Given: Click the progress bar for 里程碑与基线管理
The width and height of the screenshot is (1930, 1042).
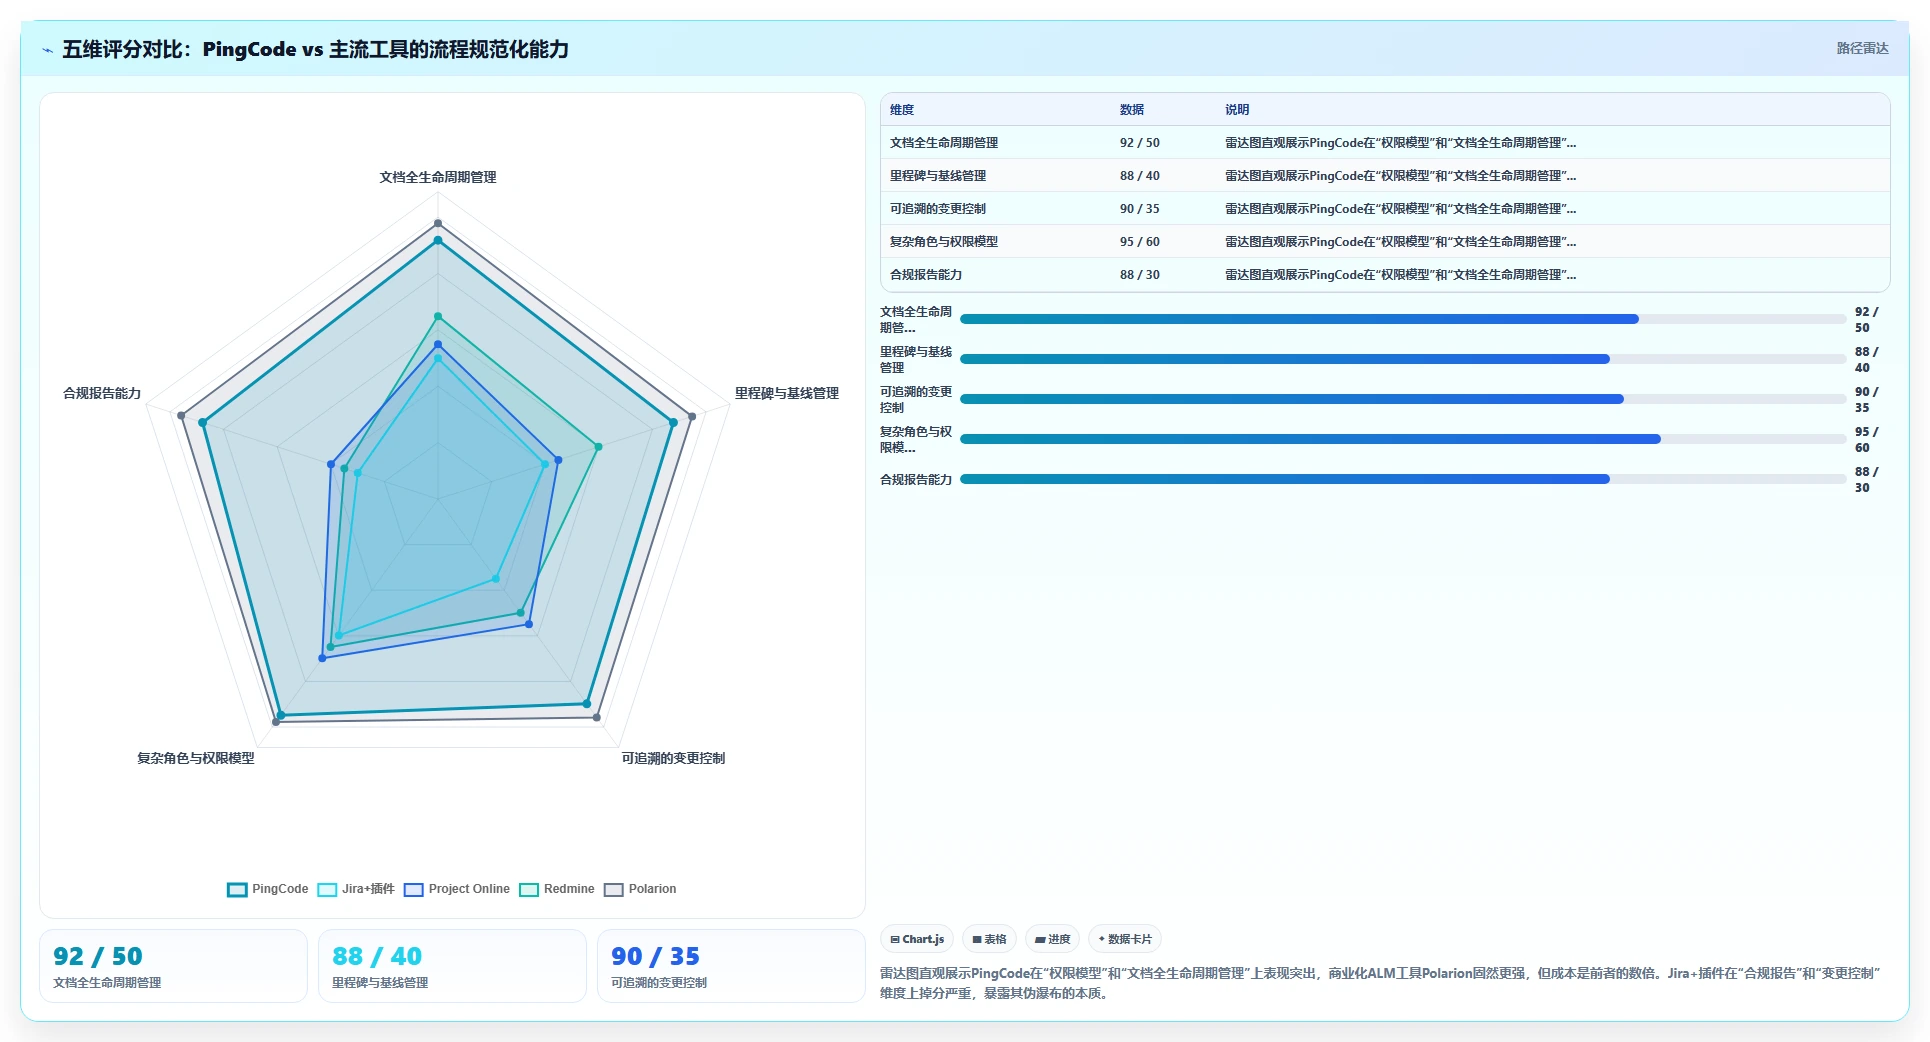Looking at the screenshot, I should pyautogui.click(x=1403, y=359).
